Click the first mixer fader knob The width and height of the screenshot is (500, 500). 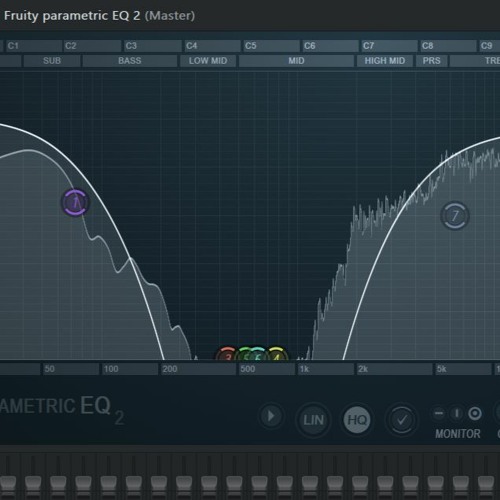tap(8, 483)
